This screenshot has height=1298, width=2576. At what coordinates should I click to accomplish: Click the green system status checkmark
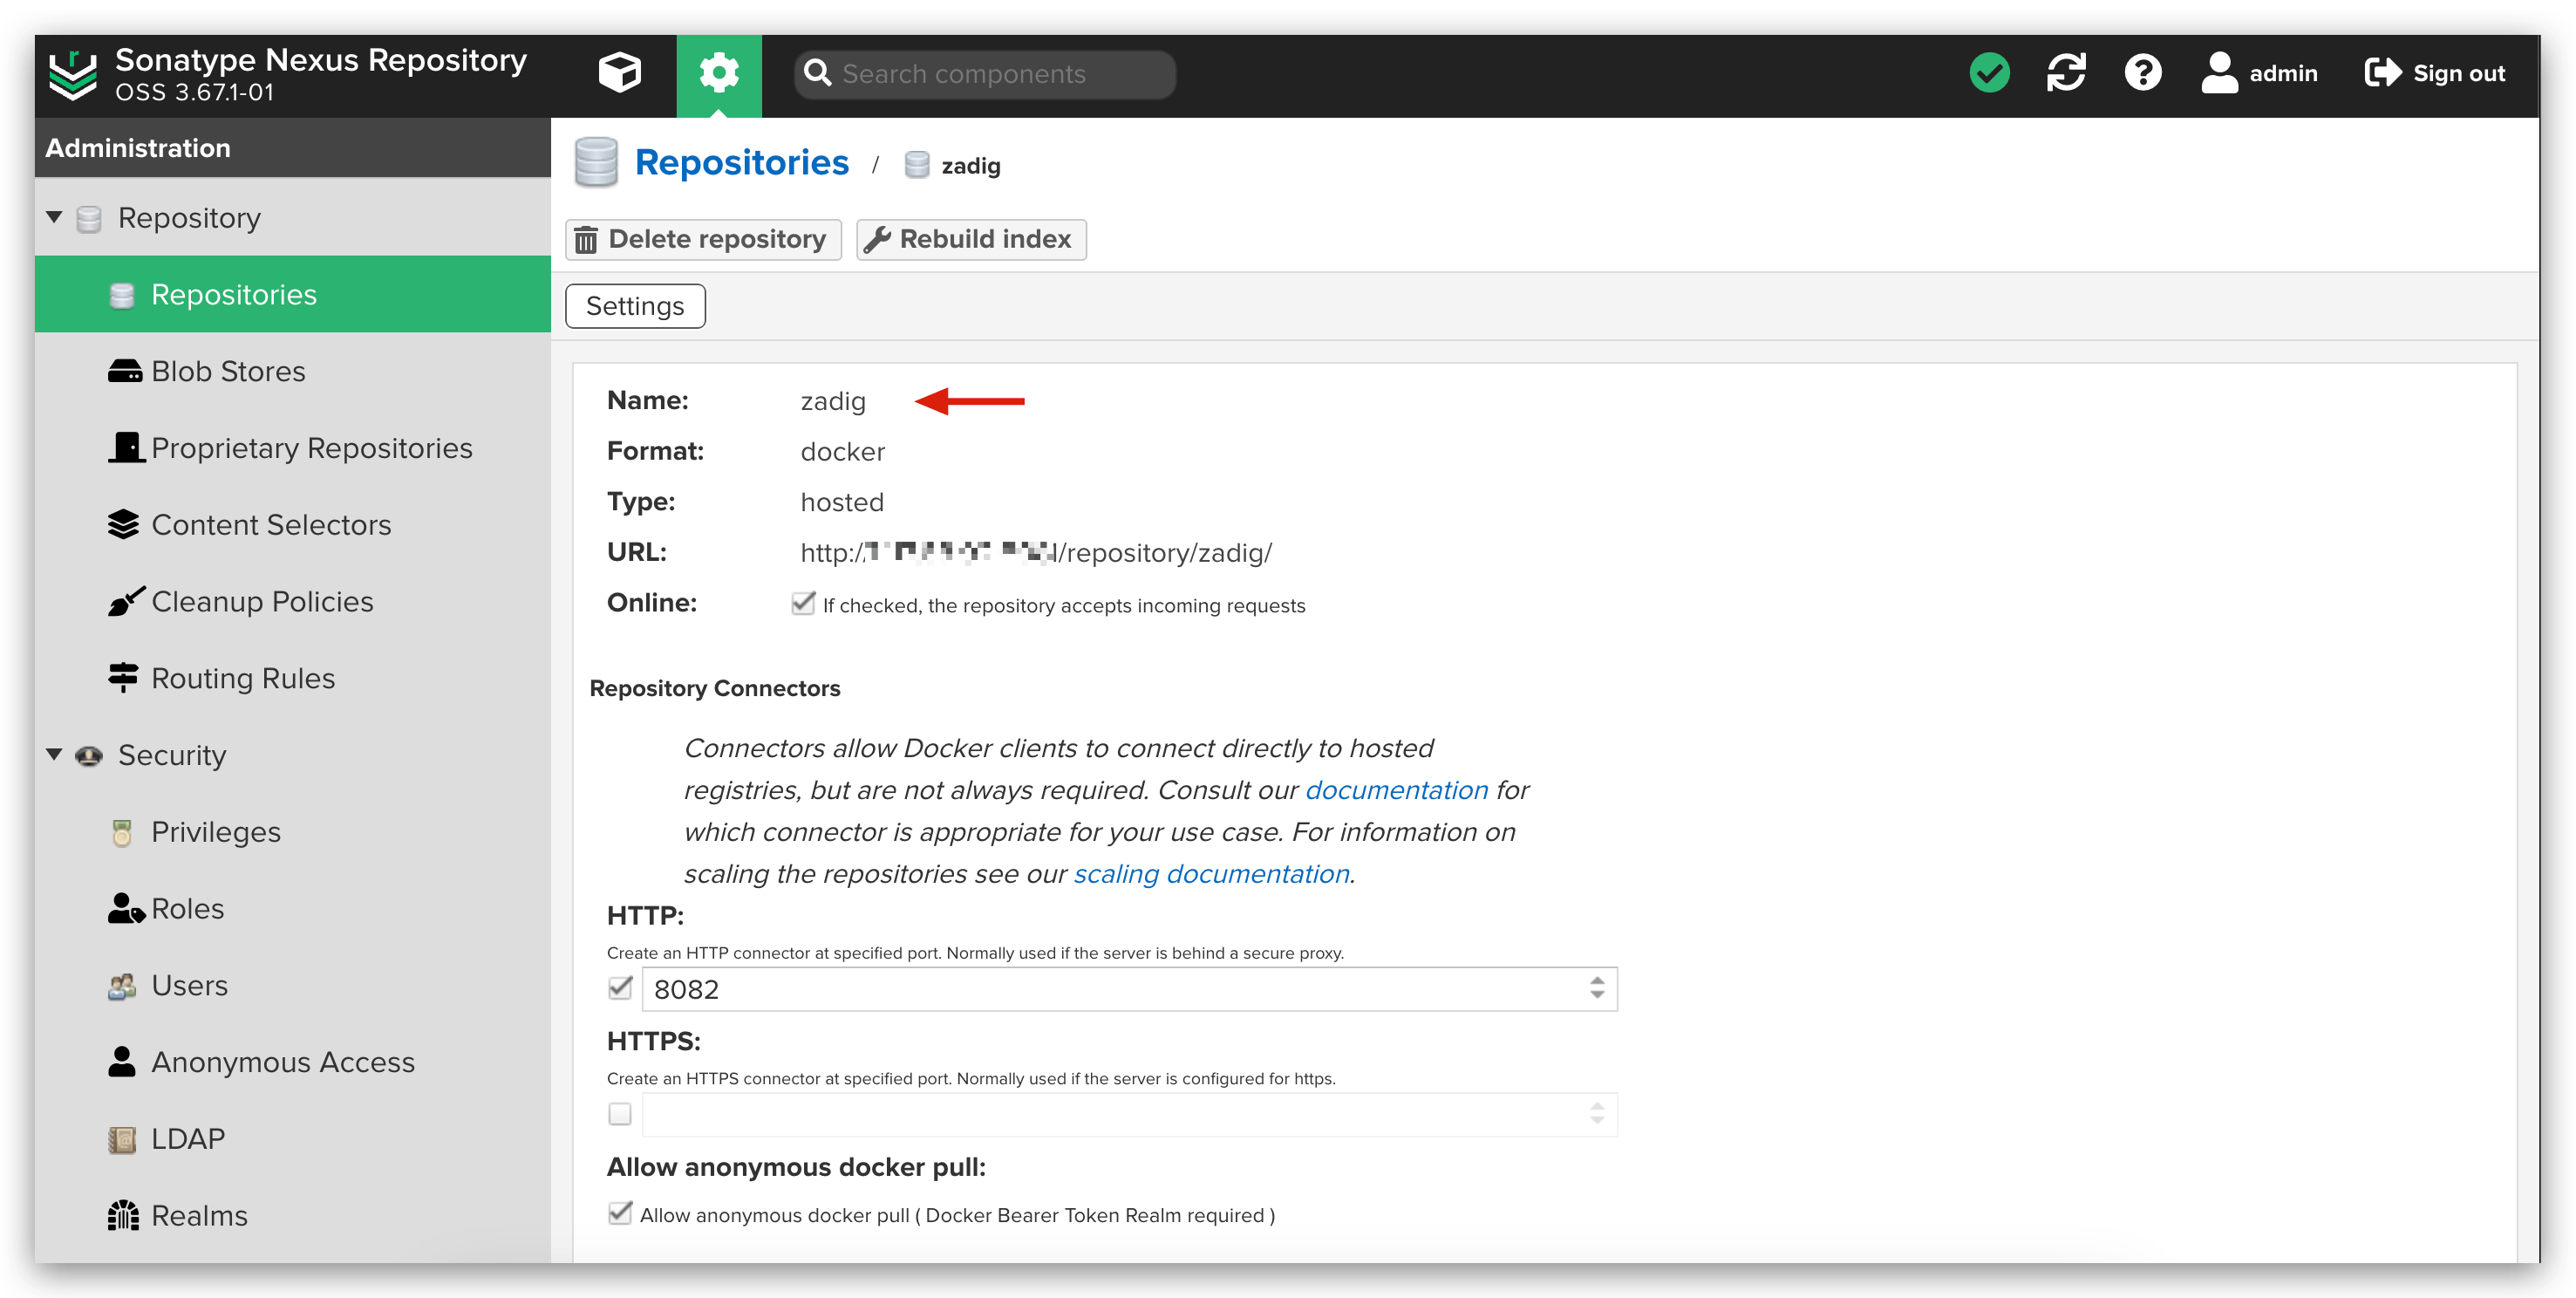click(x=1989, y=73)
